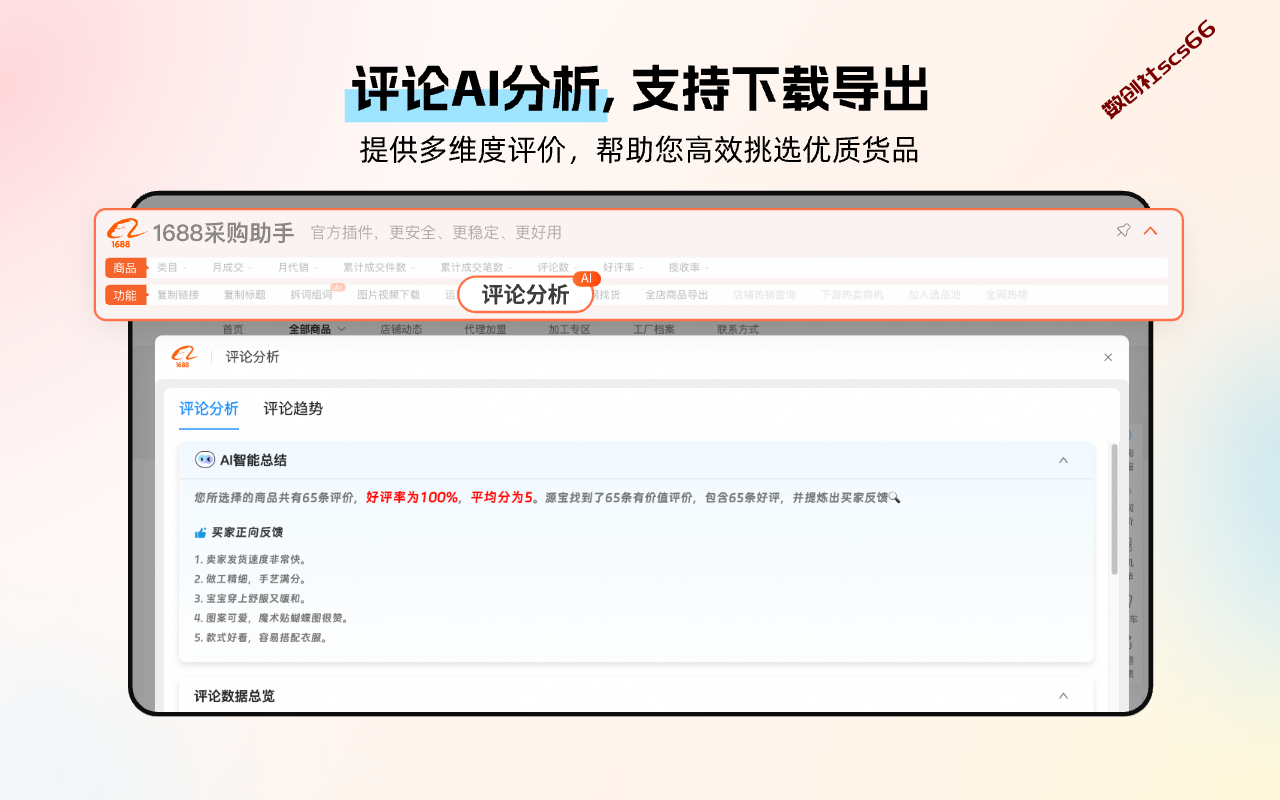Click 店铺热销查询 function
1280x800 pixels.
click(x=764, y=295)
